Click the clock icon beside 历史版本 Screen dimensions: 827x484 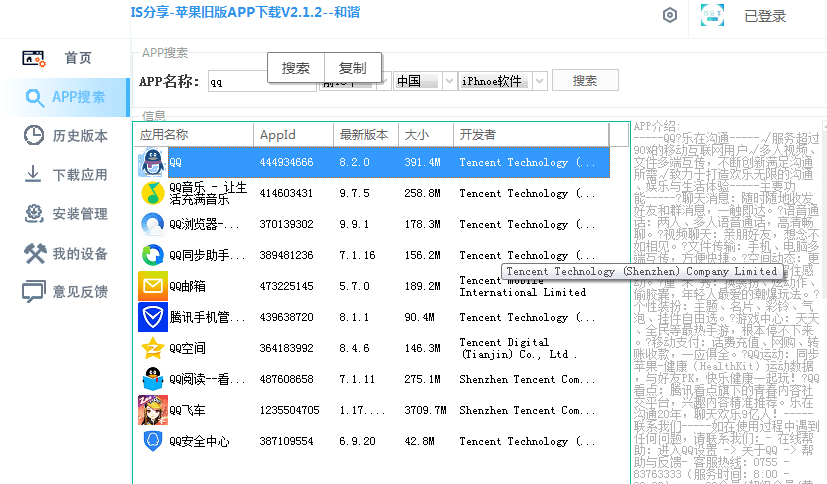point(34,135)
